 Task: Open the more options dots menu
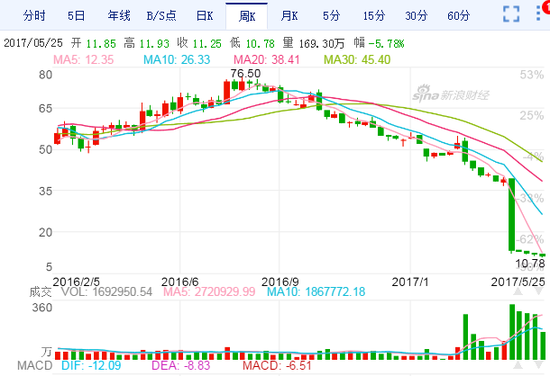point(539,12)
